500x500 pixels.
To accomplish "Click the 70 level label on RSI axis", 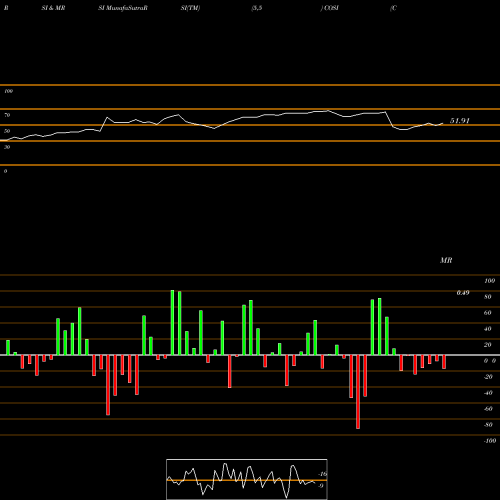I will pyautogui.click(x=7, y=115).
